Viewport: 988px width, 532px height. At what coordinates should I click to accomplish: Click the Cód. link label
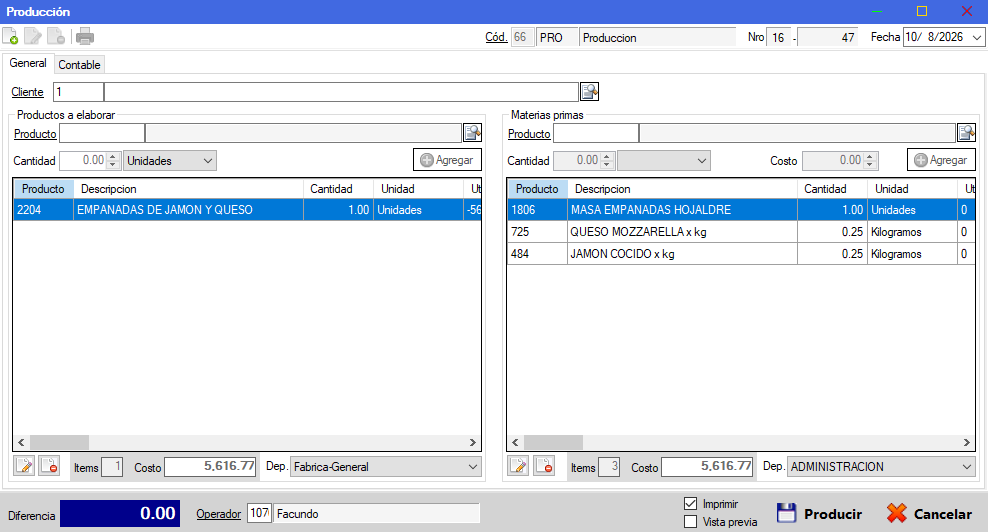tap(496, 37)
